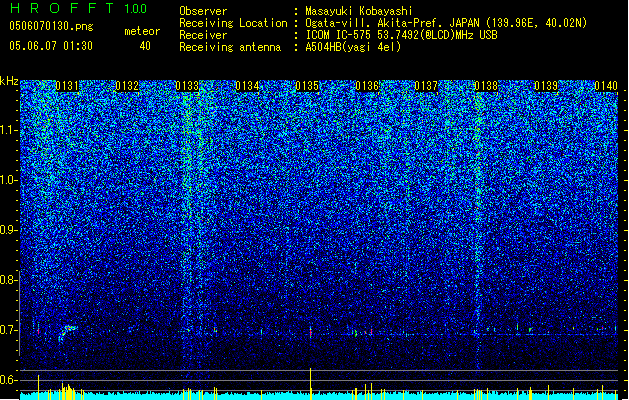Screen dimensions: 629x400
Task: Click the date stamp 05.06.07 01:30
Action: tap(51, 45)
